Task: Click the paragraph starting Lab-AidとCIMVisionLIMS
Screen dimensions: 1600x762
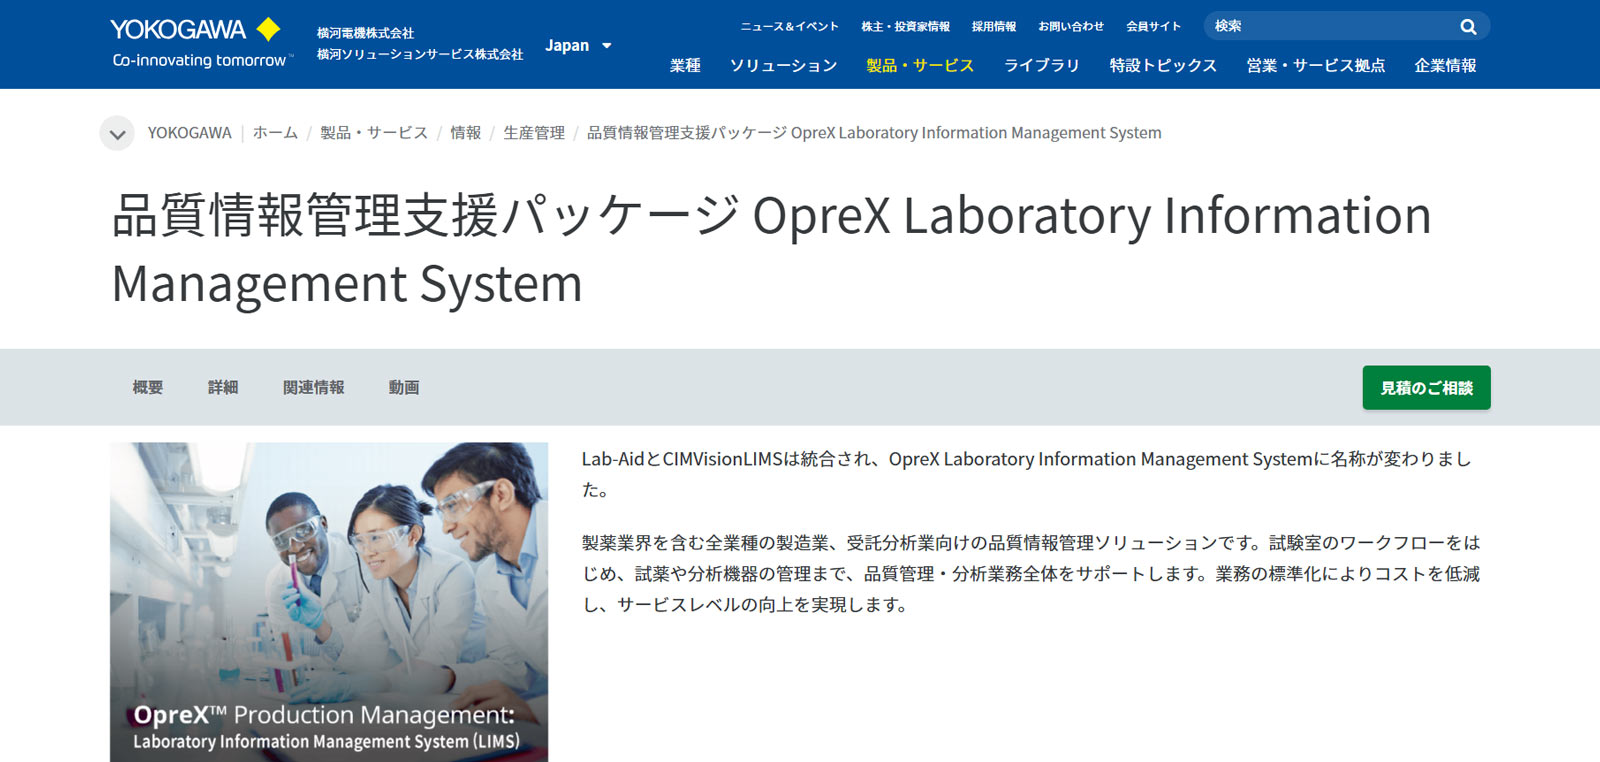Action: 1027,474
